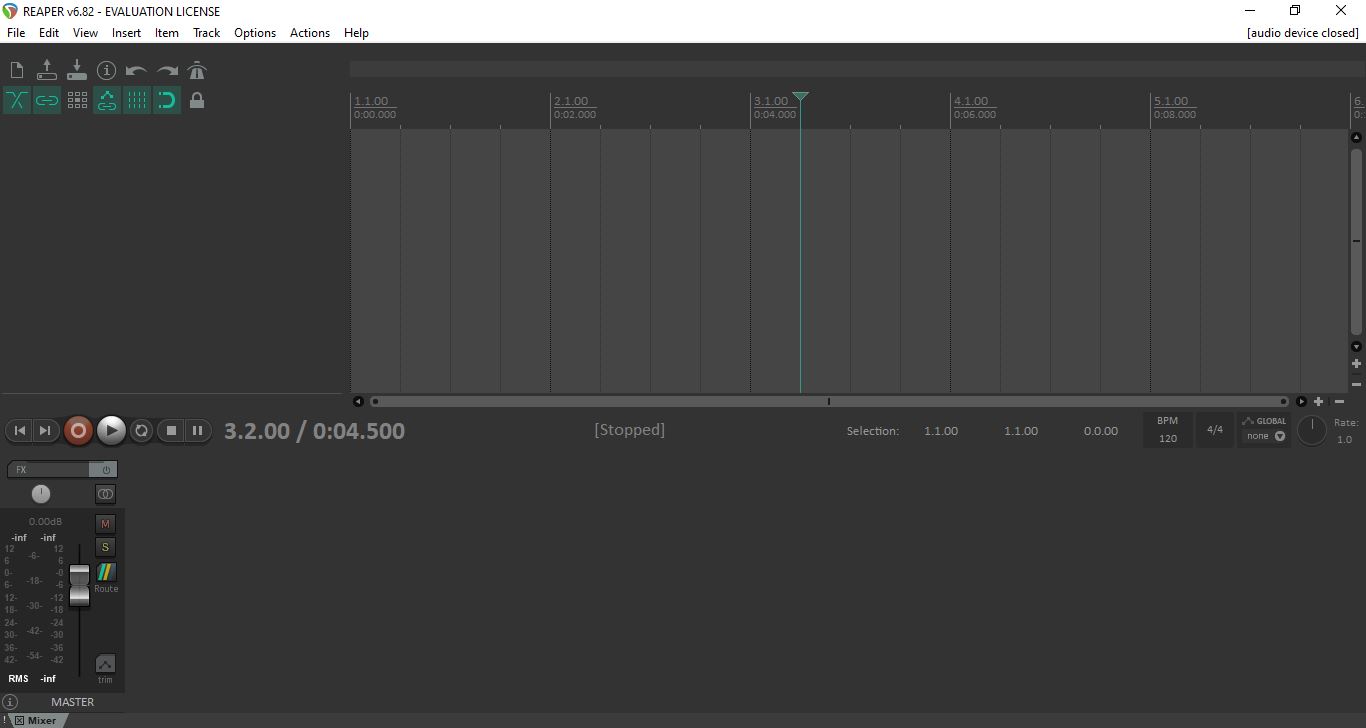Viewport: 1366px width, 728px height.
Task: Play the project
Action: point(111,430)
